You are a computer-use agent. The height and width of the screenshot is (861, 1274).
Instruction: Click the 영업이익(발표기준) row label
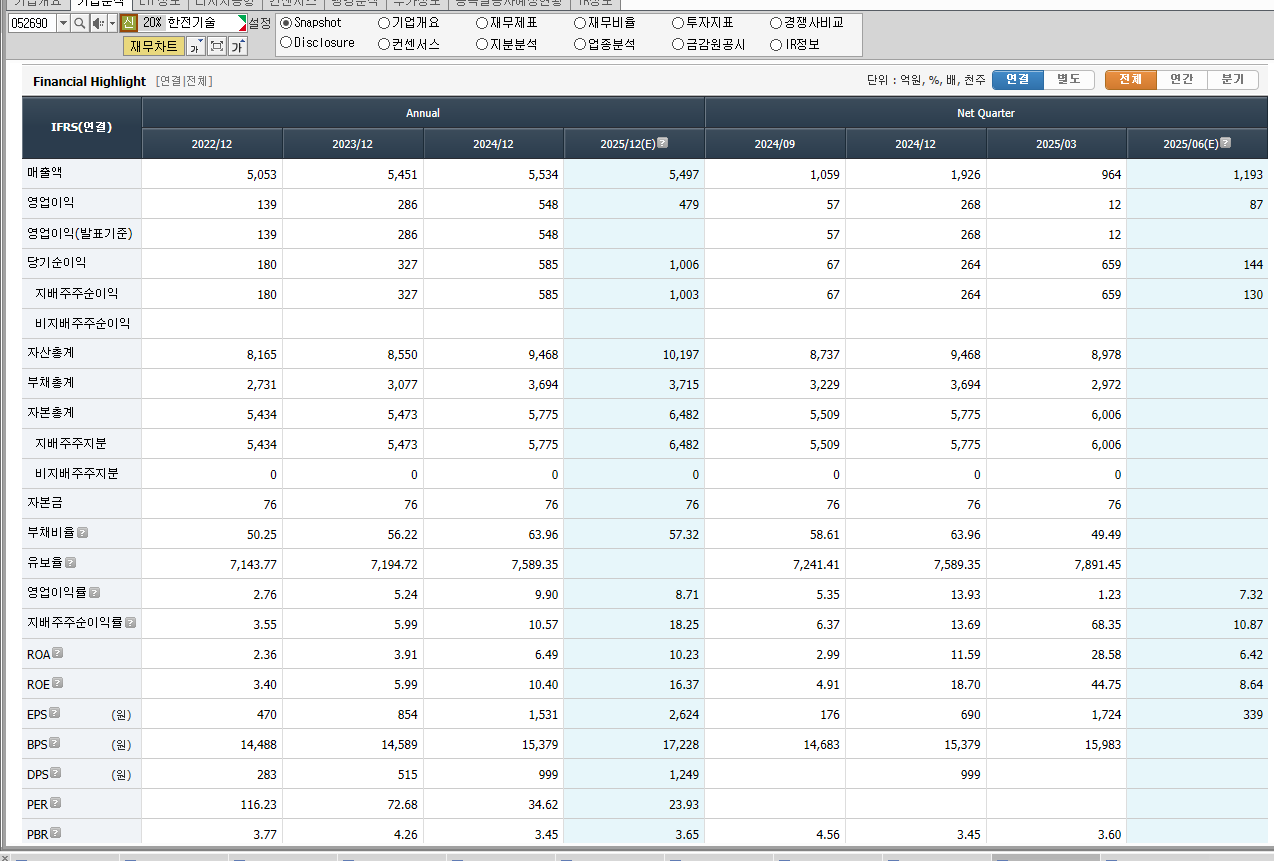click(x=80, y=233)
